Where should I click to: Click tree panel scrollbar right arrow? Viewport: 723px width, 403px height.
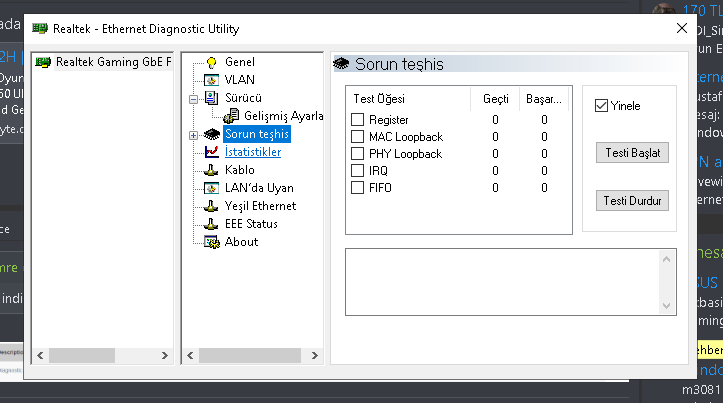[315, 356]
